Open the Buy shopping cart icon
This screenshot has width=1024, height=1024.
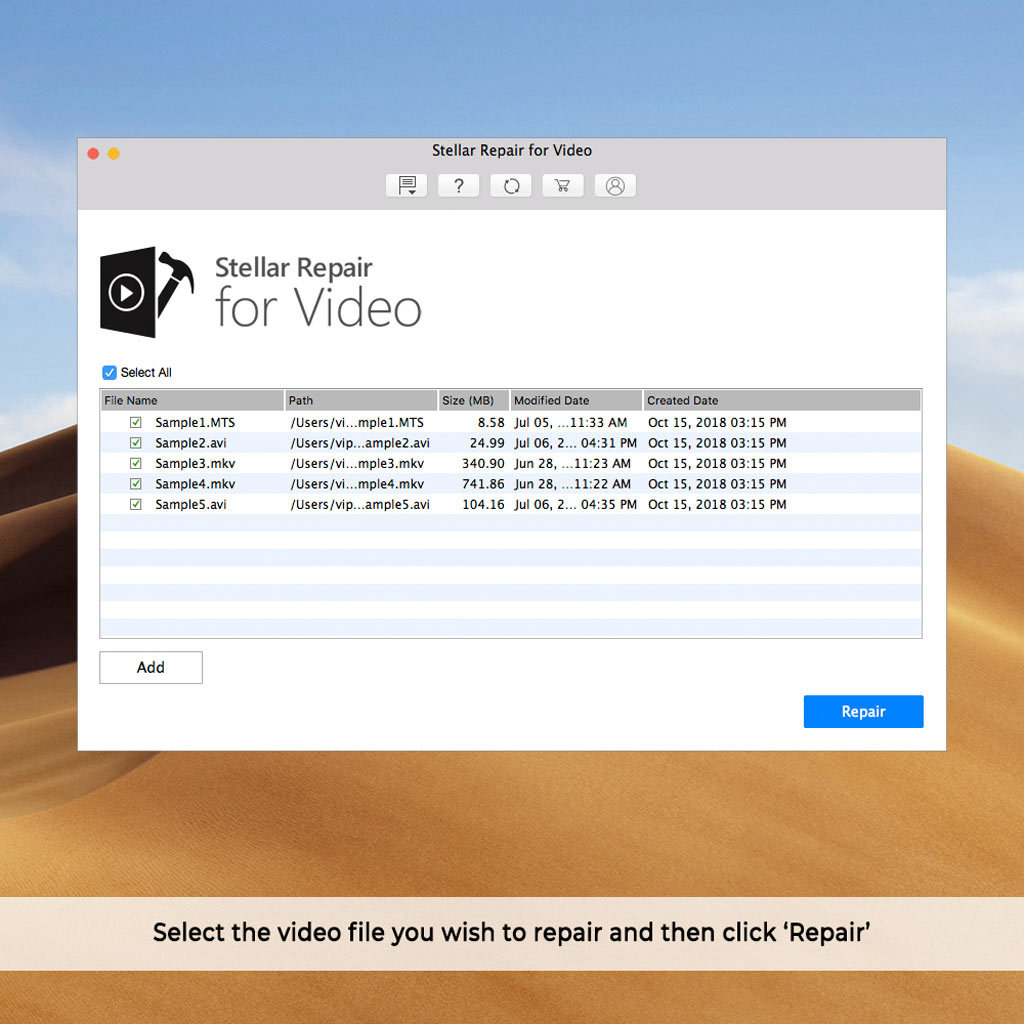[x=563, y=185]
